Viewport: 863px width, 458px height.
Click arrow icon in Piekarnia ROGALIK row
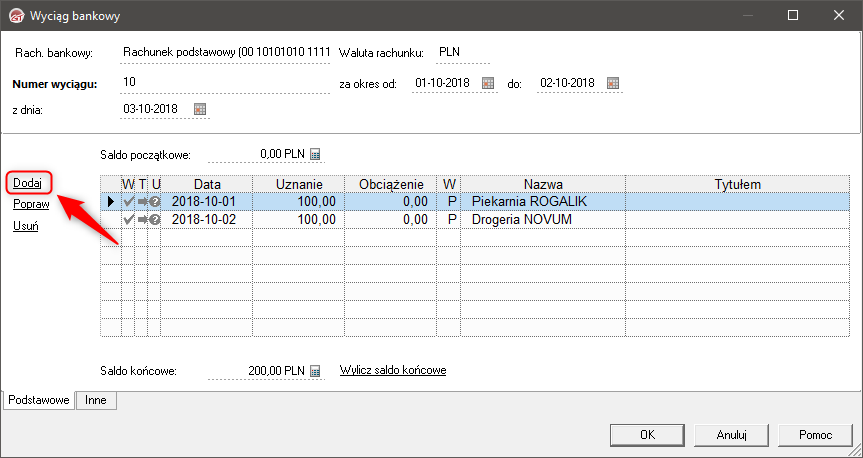(x=143, y=201)
